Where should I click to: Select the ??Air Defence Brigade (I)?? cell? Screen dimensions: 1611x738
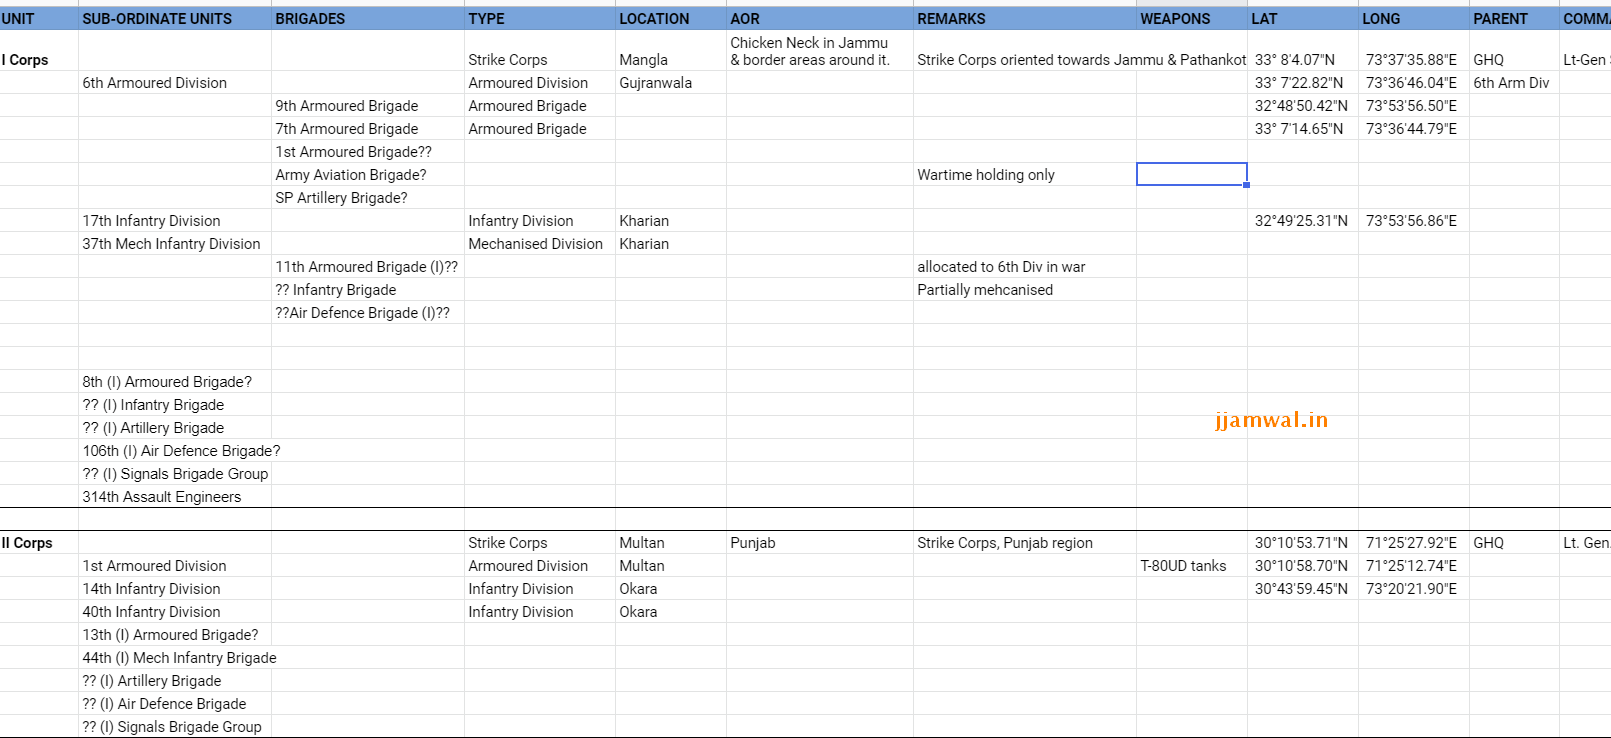pyautogui.click(x=368, y=313)
